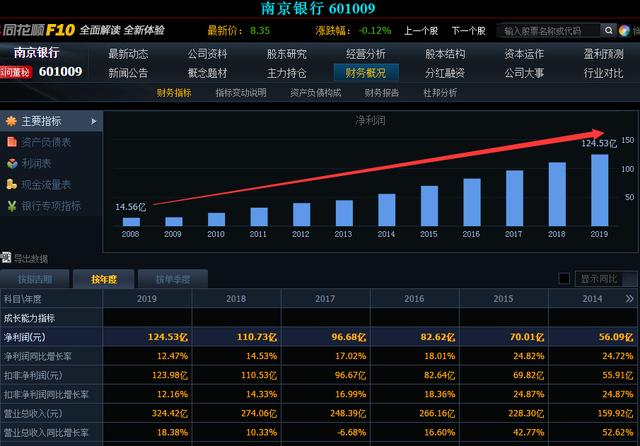The image size is (640, 446).
Task: Open 资产负债表 in sidebar
Action: point(46,142)
